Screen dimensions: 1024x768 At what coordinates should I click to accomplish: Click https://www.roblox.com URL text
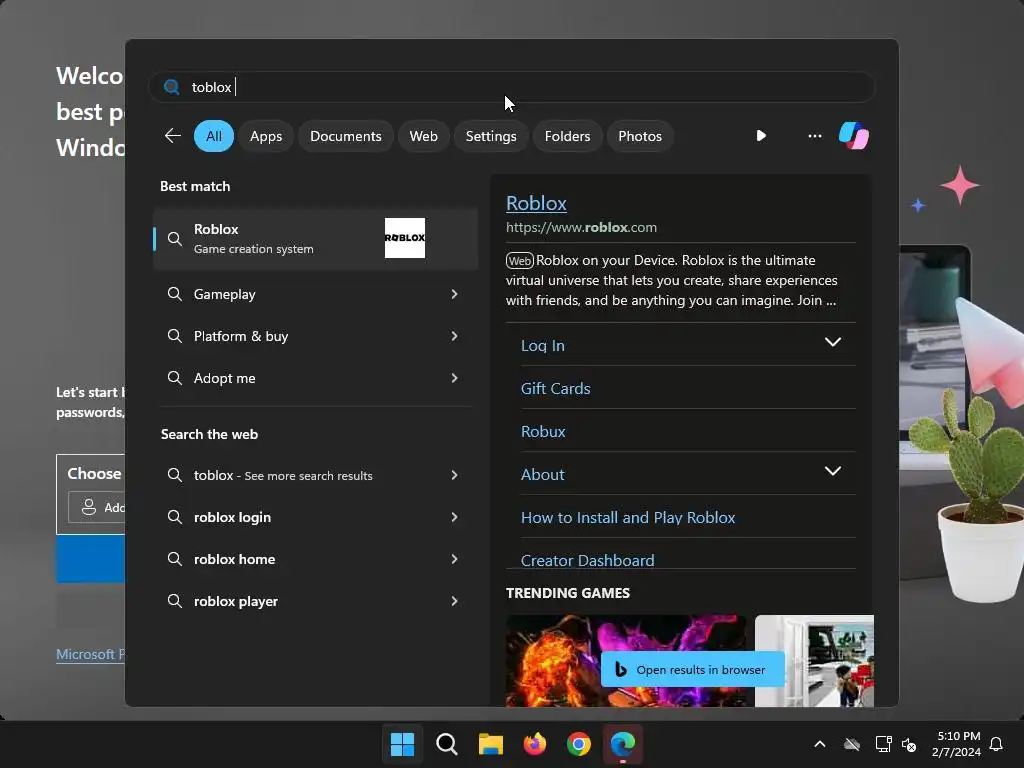point(581,227)
